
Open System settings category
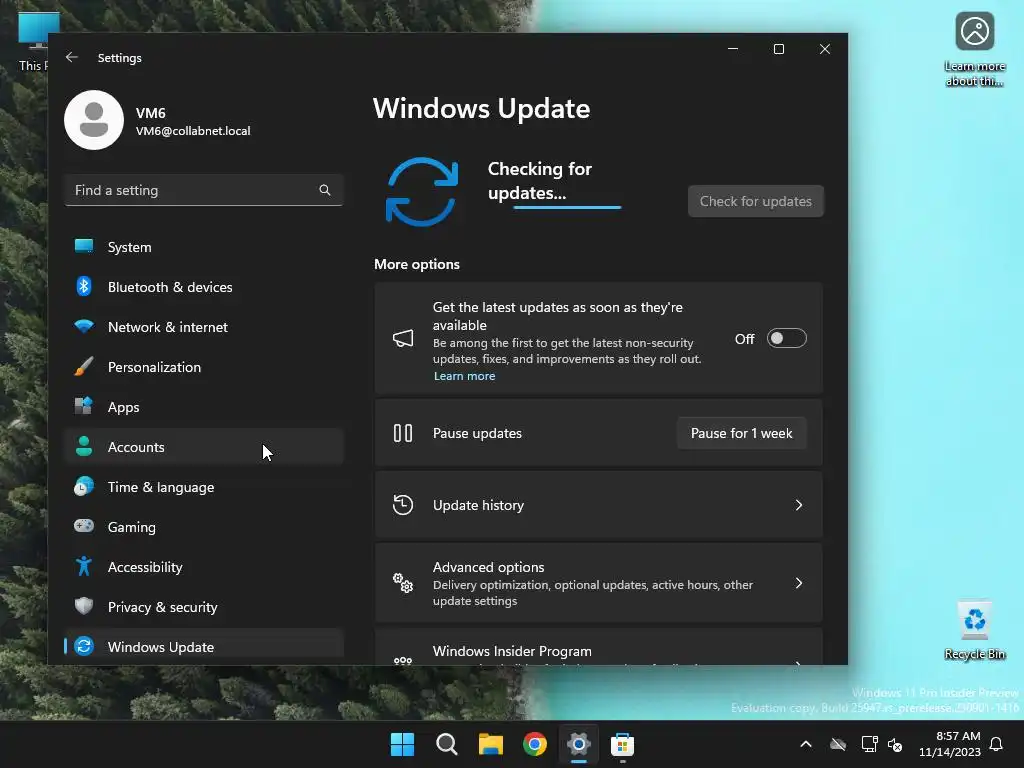204,247
